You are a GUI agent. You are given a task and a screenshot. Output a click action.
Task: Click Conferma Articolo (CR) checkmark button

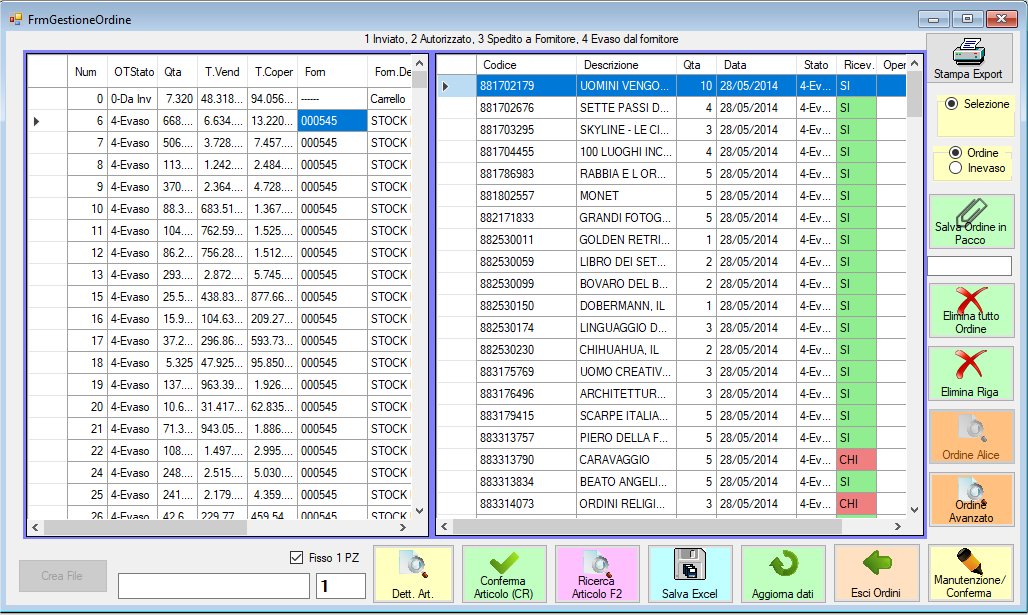pos(504,574)
